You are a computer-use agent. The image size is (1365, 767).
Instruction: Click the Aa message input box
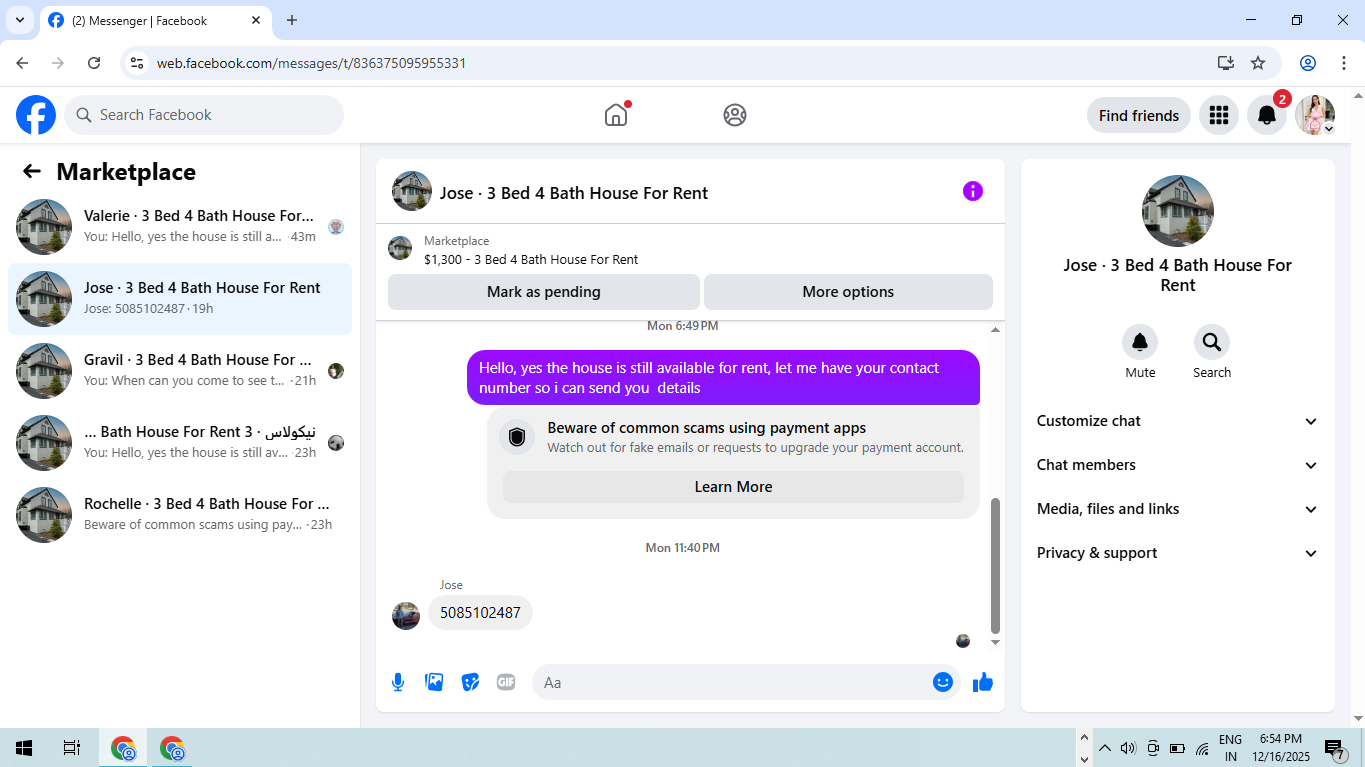(734, 682)
